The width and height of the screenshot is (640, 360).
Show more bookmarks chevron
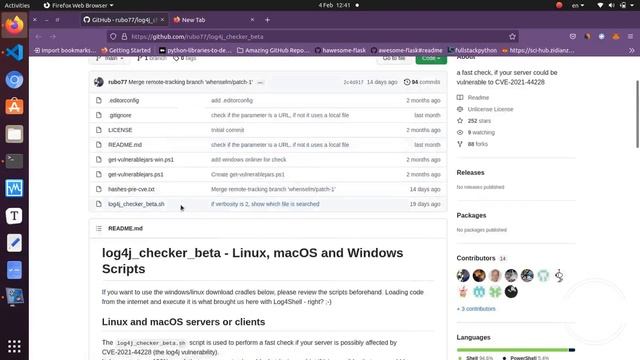[x=631, y=50]
